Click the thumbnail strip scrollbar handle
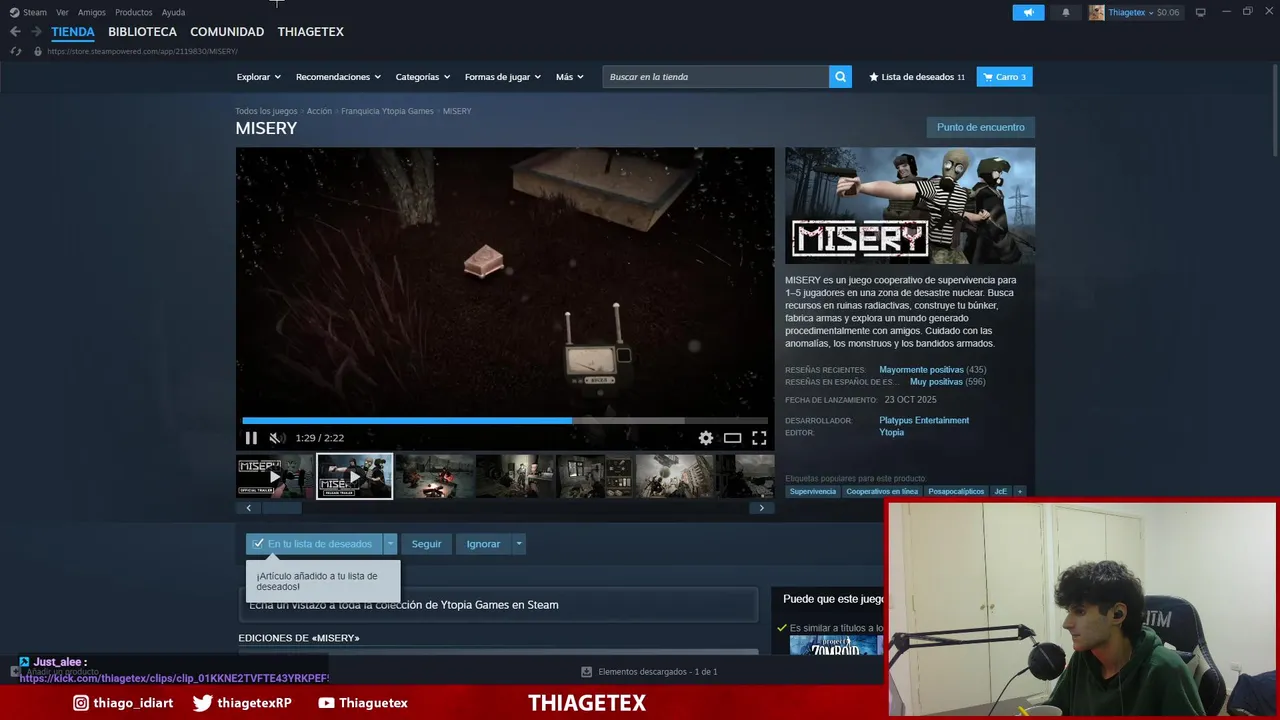The height and width of the screenshot is (720, 1280). click(x=282, y=508)
